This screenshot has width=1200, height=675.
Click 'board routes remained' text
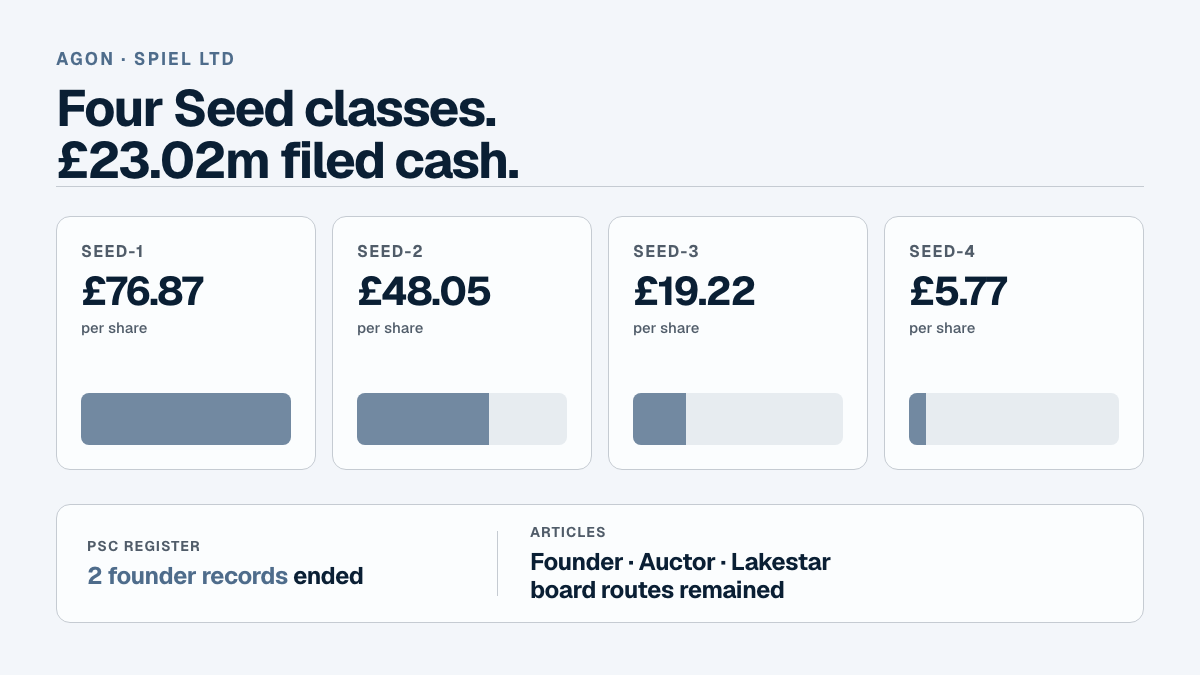click(x=657, y=590)
